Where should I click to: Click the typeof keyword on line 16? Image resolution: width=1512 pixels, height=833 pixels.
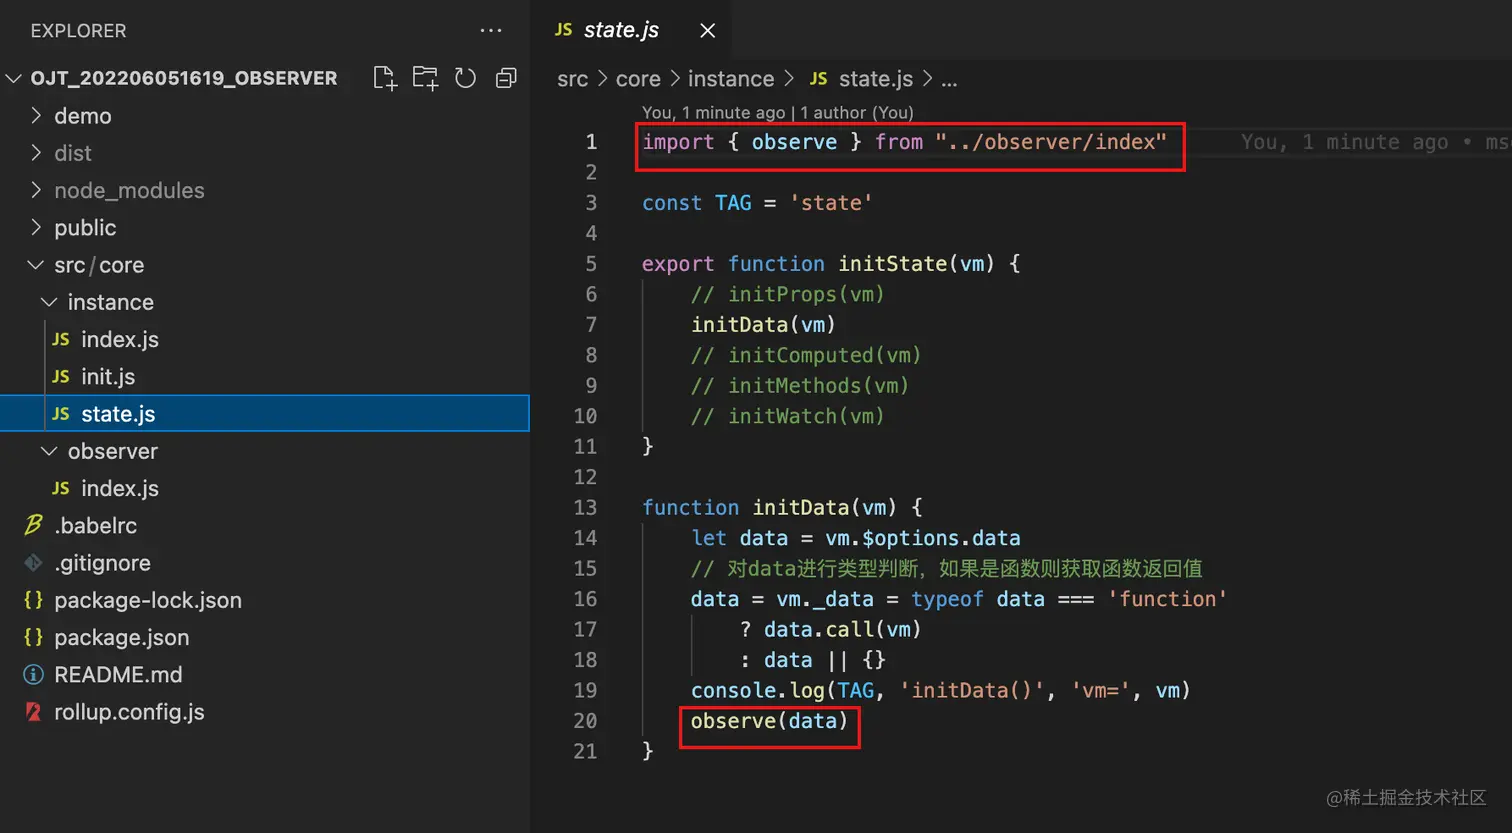click(947, 599)
